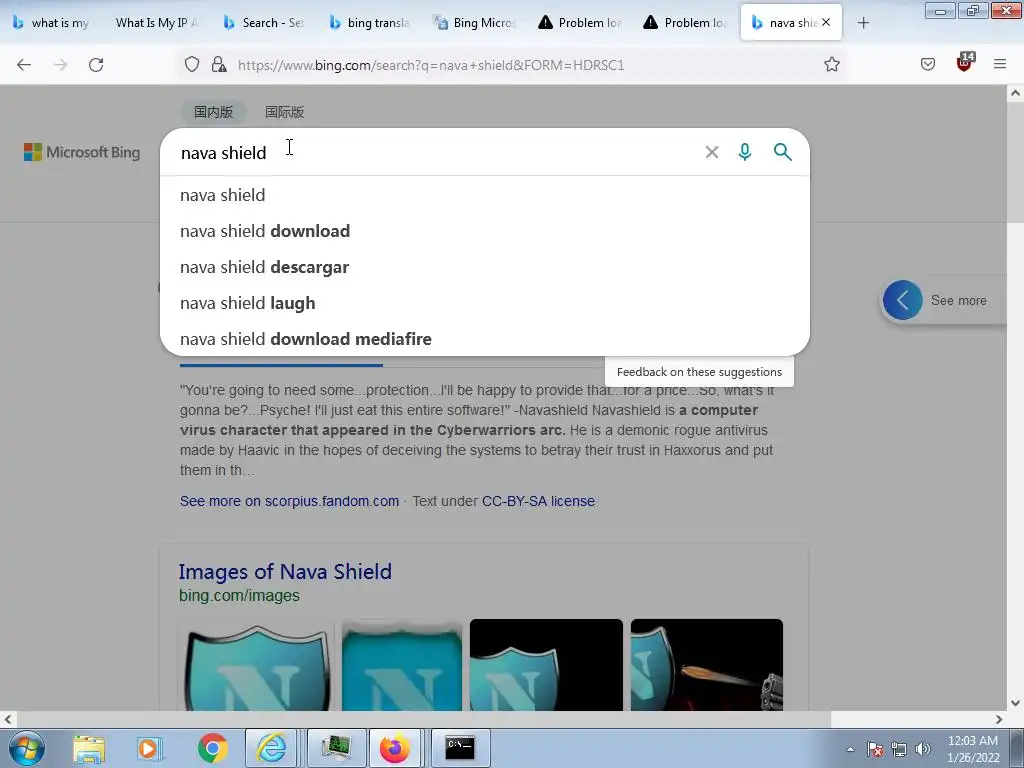
Task: Click the site security padlock icon
Action: (x=219, y=65)
